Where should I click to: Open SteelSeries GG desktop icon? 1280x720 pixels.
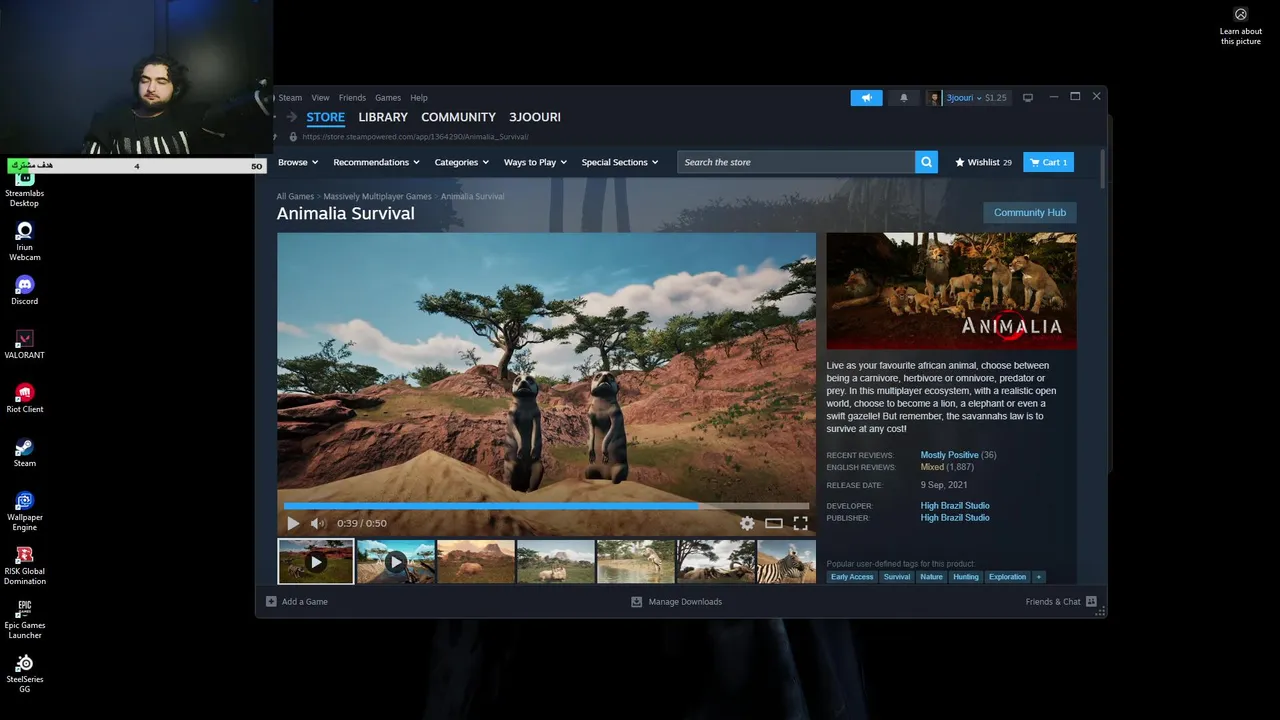click(x=24, y=673)
